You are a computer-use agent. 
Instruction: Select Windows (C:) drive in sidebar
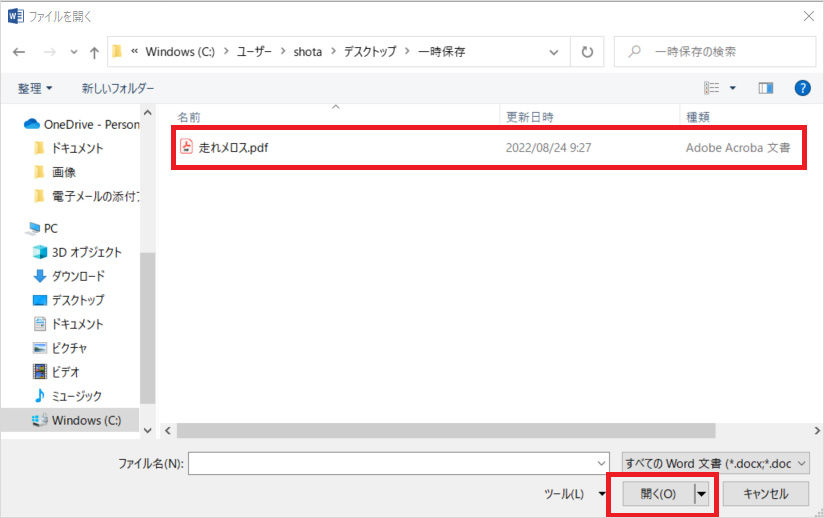70,420
